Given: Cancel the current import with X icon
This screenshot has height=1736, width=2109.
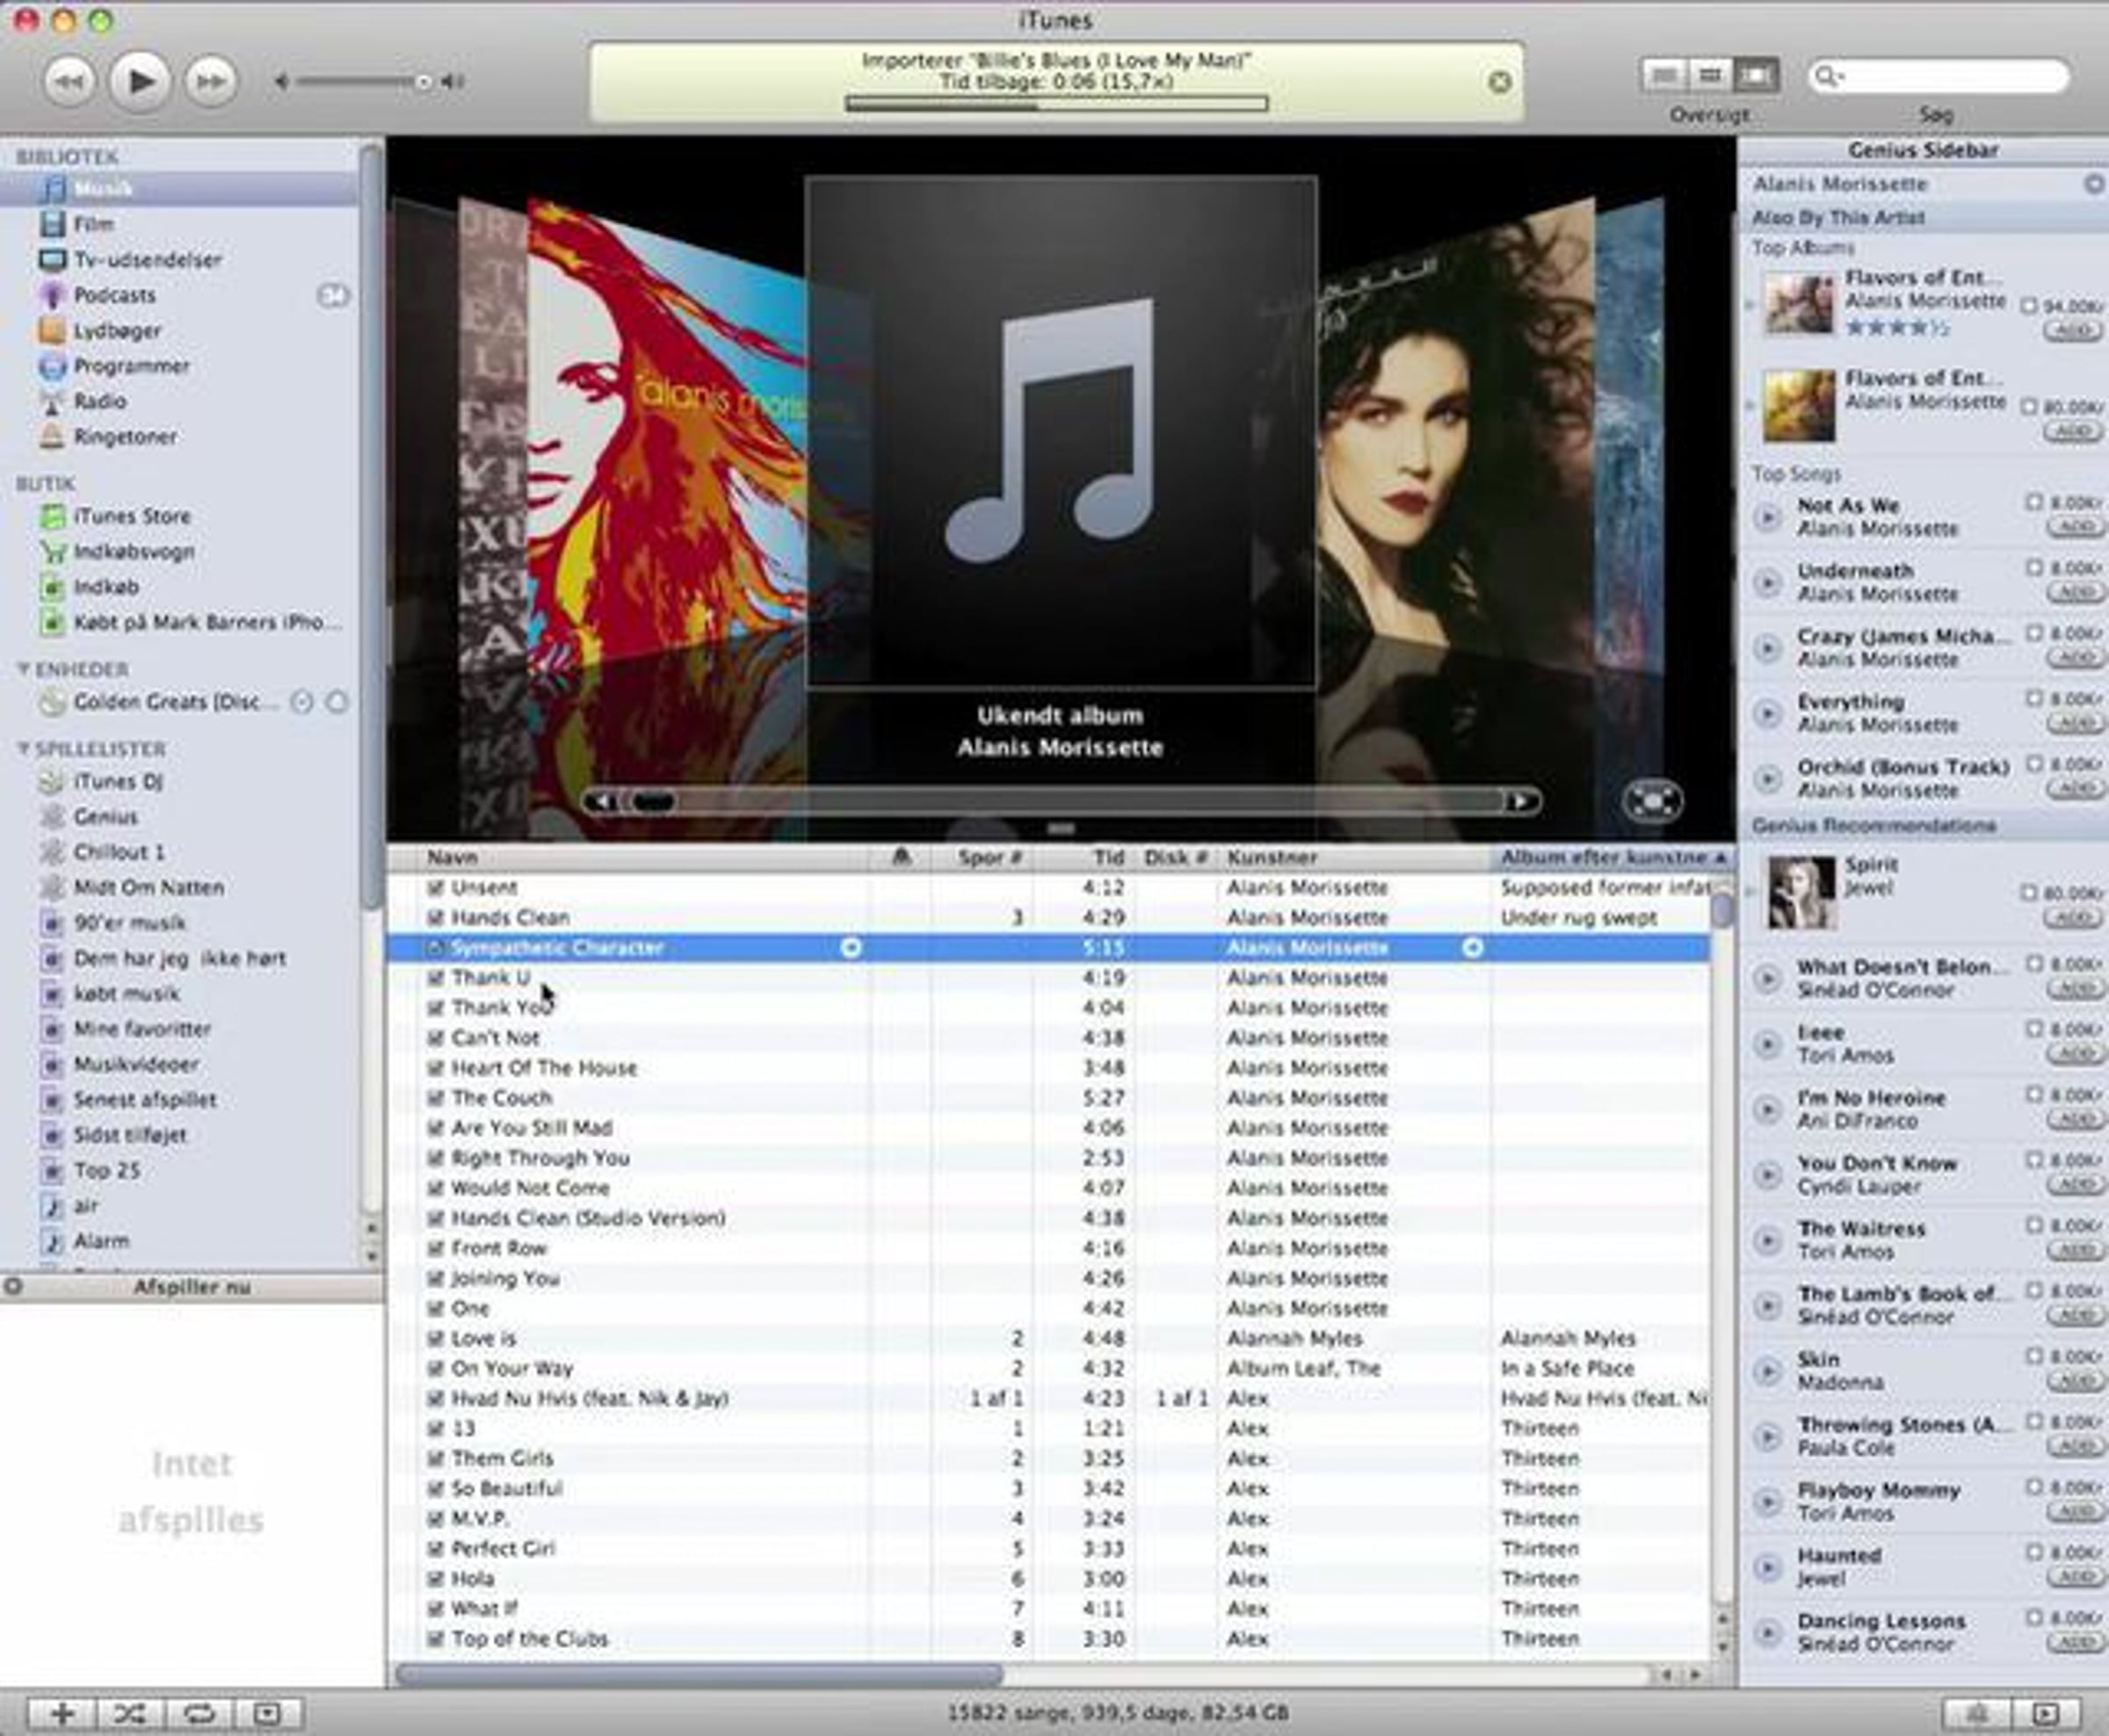Looking at the screenshot, I should pos(1499,82).
